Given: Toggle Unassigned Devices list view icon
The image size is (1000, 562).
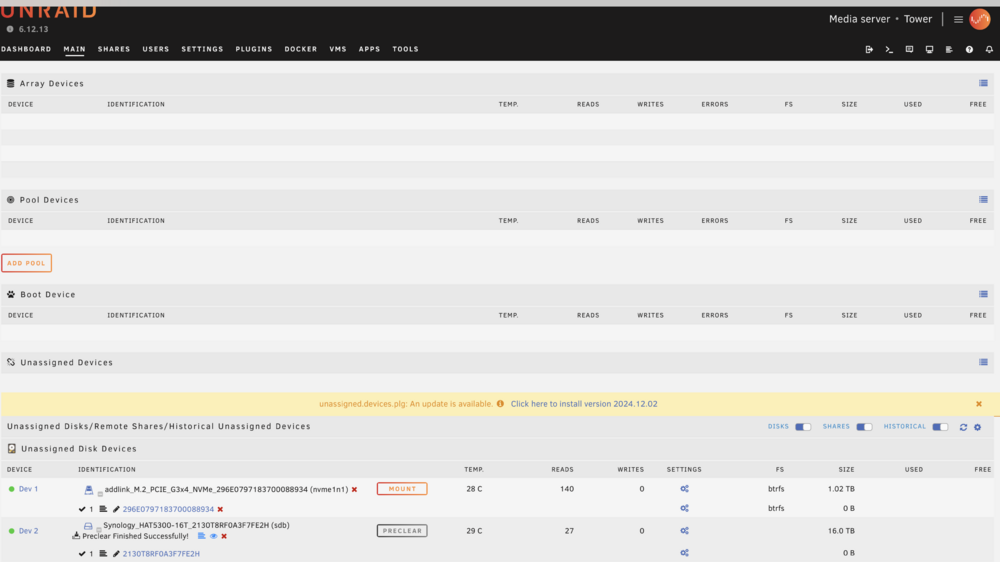Looking at the screenshot, I should [x=983, y=362].
